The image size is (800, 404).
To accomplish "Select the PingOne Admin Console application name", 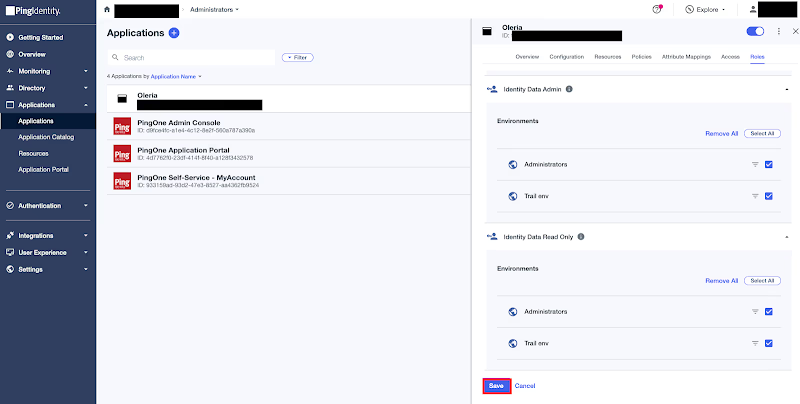I will pos(179,123).
